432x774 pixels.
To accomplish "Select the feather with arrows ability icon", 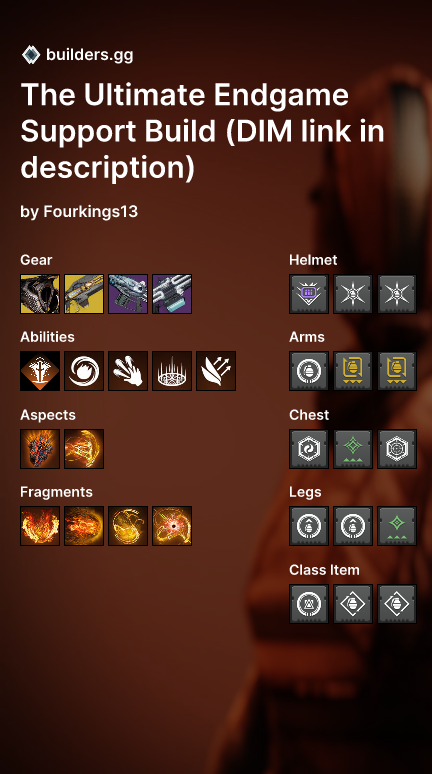I will 216,371.
